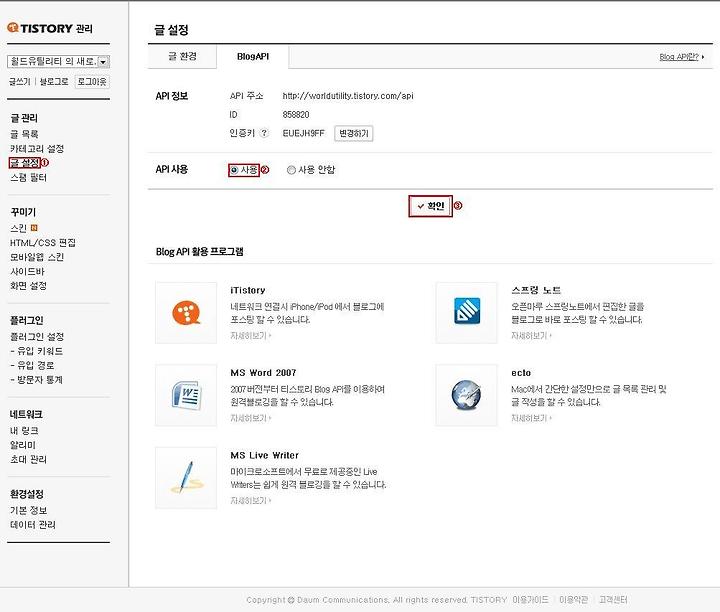Click the 인증키 help question mark icon

coord(264,133)
